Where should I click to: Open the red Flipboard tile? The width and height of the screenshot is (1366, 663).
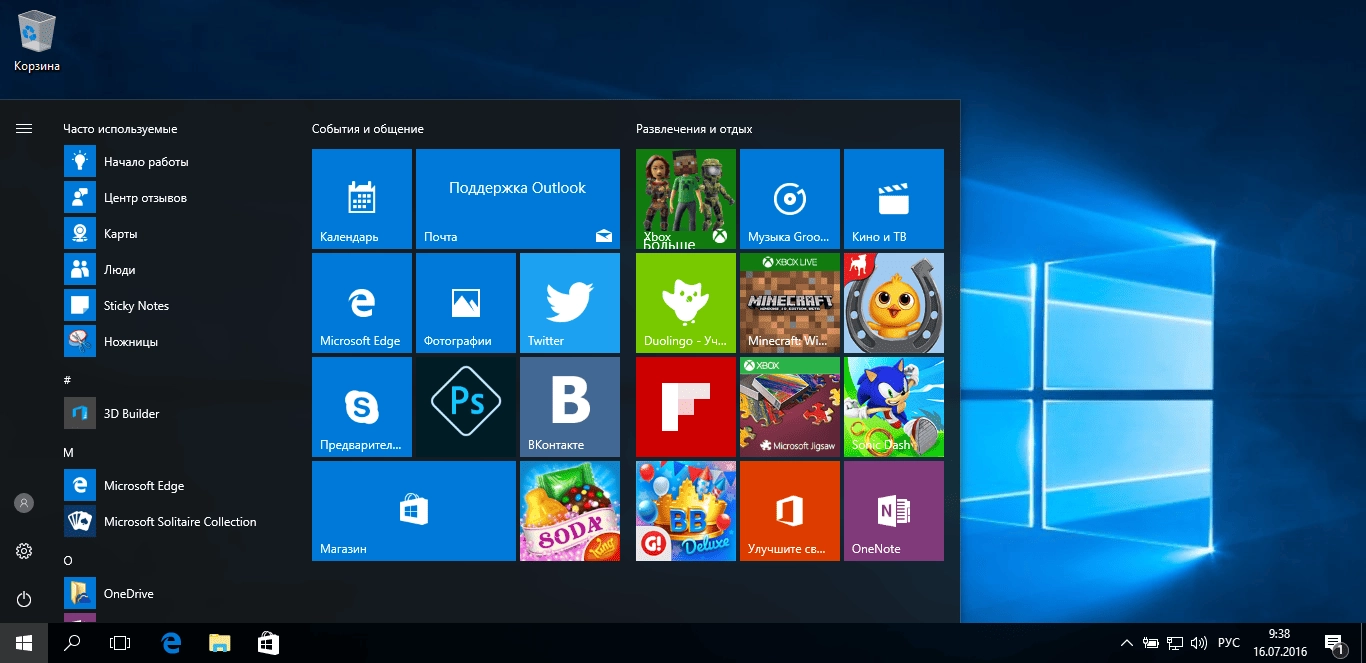coord(686,407)
